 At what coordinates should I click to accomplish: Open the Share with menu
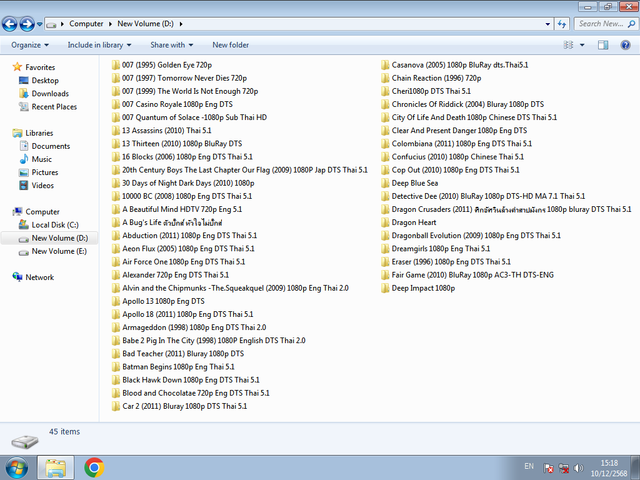pos(171,45)
